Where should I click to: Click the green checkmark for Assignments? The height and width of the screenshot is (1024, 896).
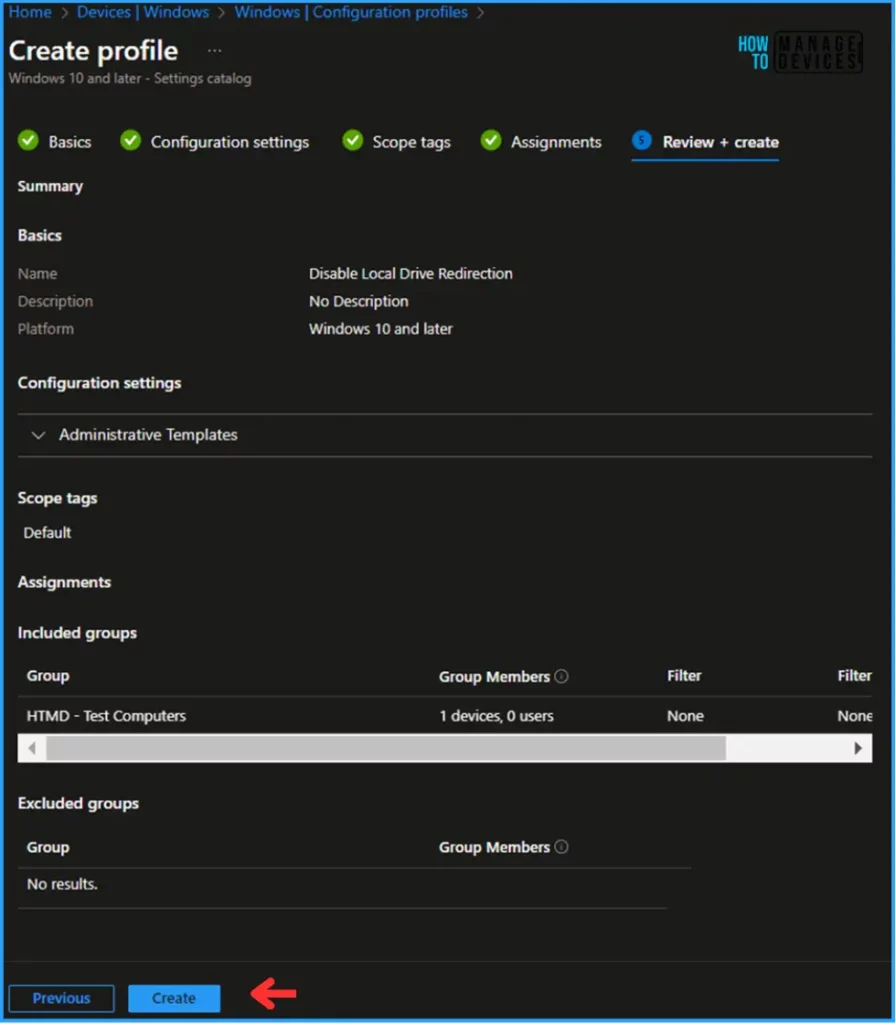click(x=490, y=140)
